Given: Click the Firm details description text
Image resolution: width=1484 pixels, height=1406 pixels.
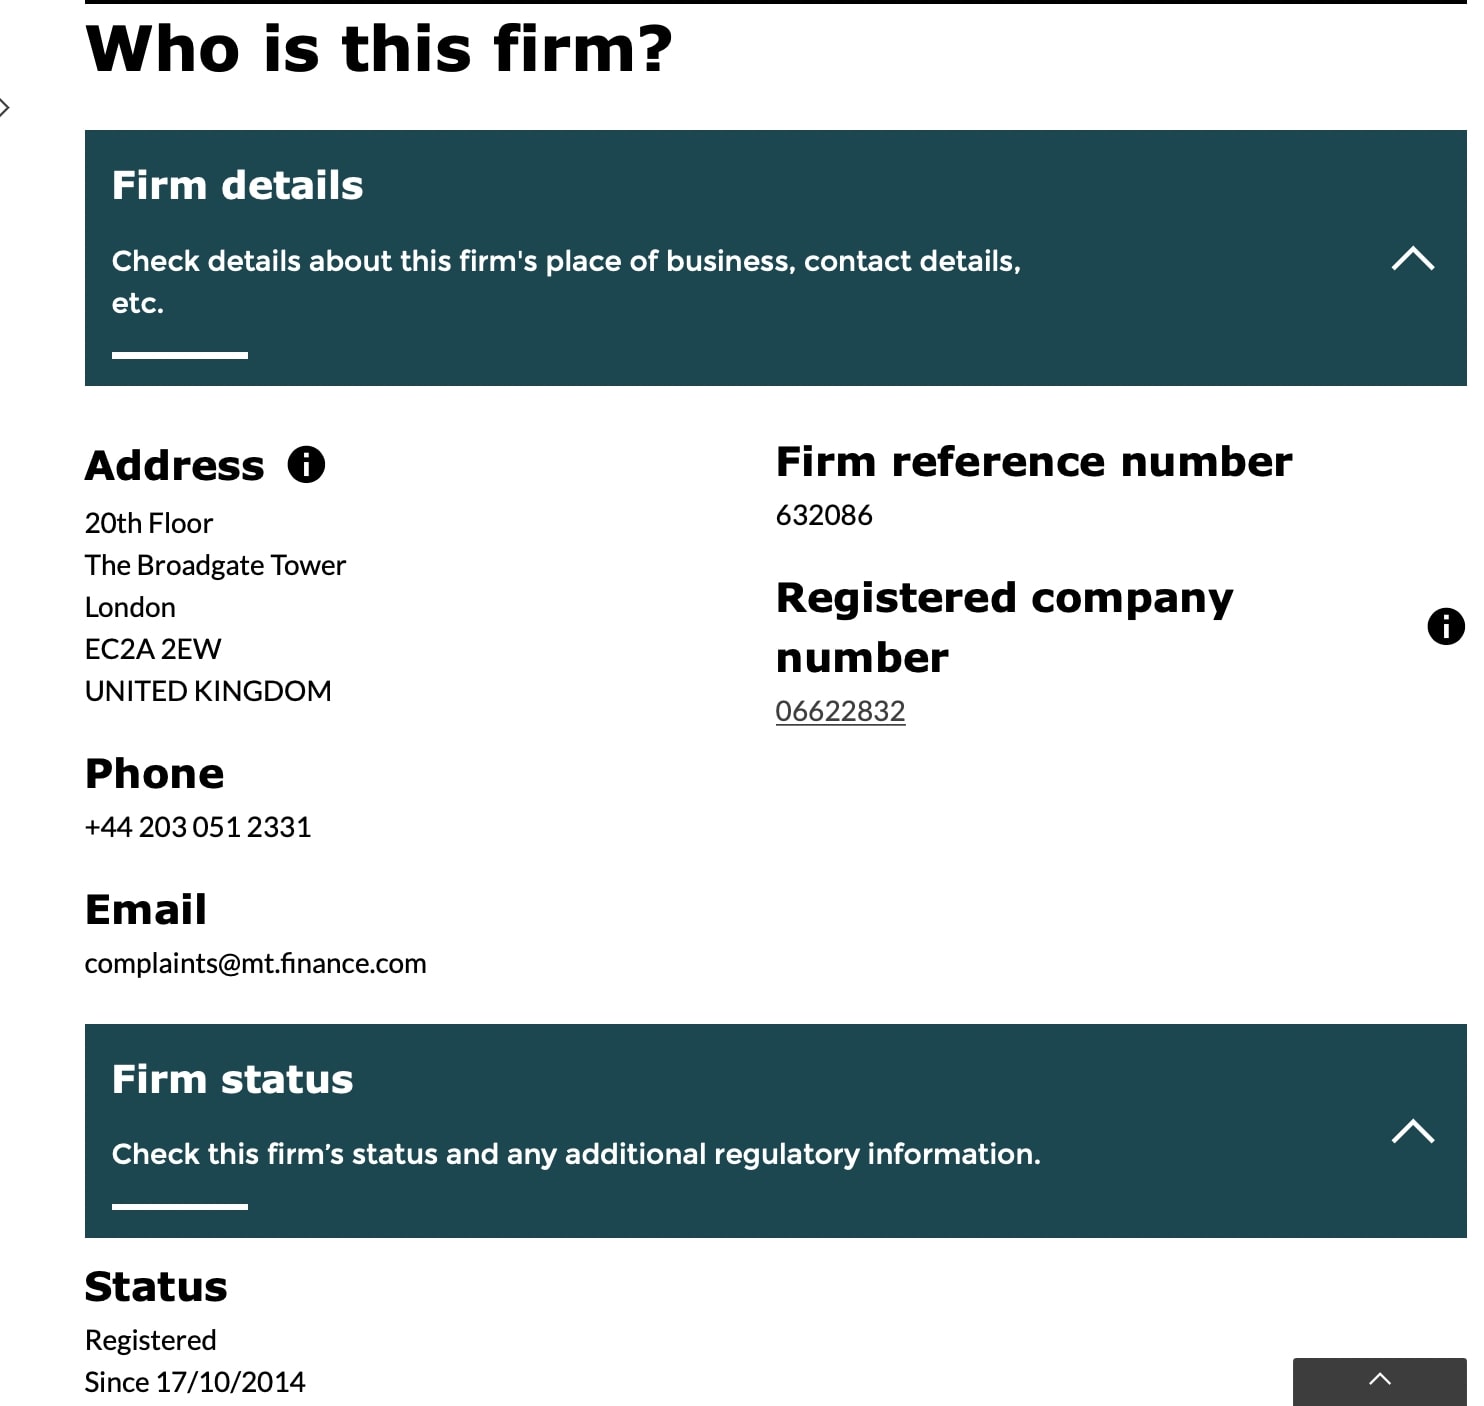Looking at the screenshot, I should (x=566, y=282).
